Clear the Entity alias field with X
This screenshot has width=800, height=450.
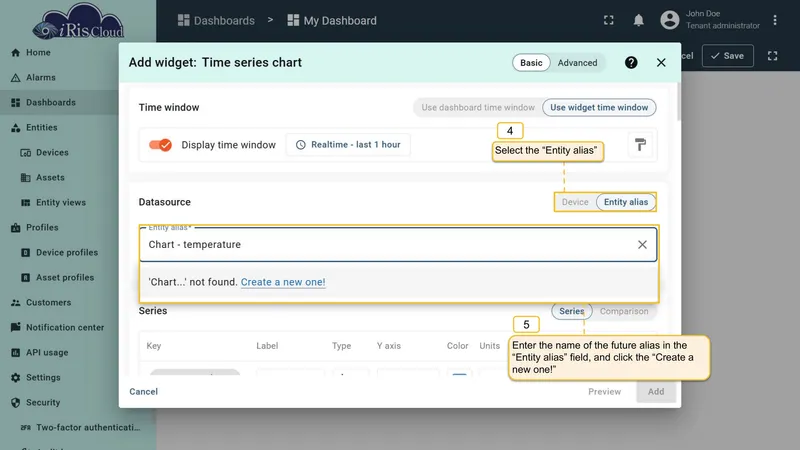coord(642,244)
